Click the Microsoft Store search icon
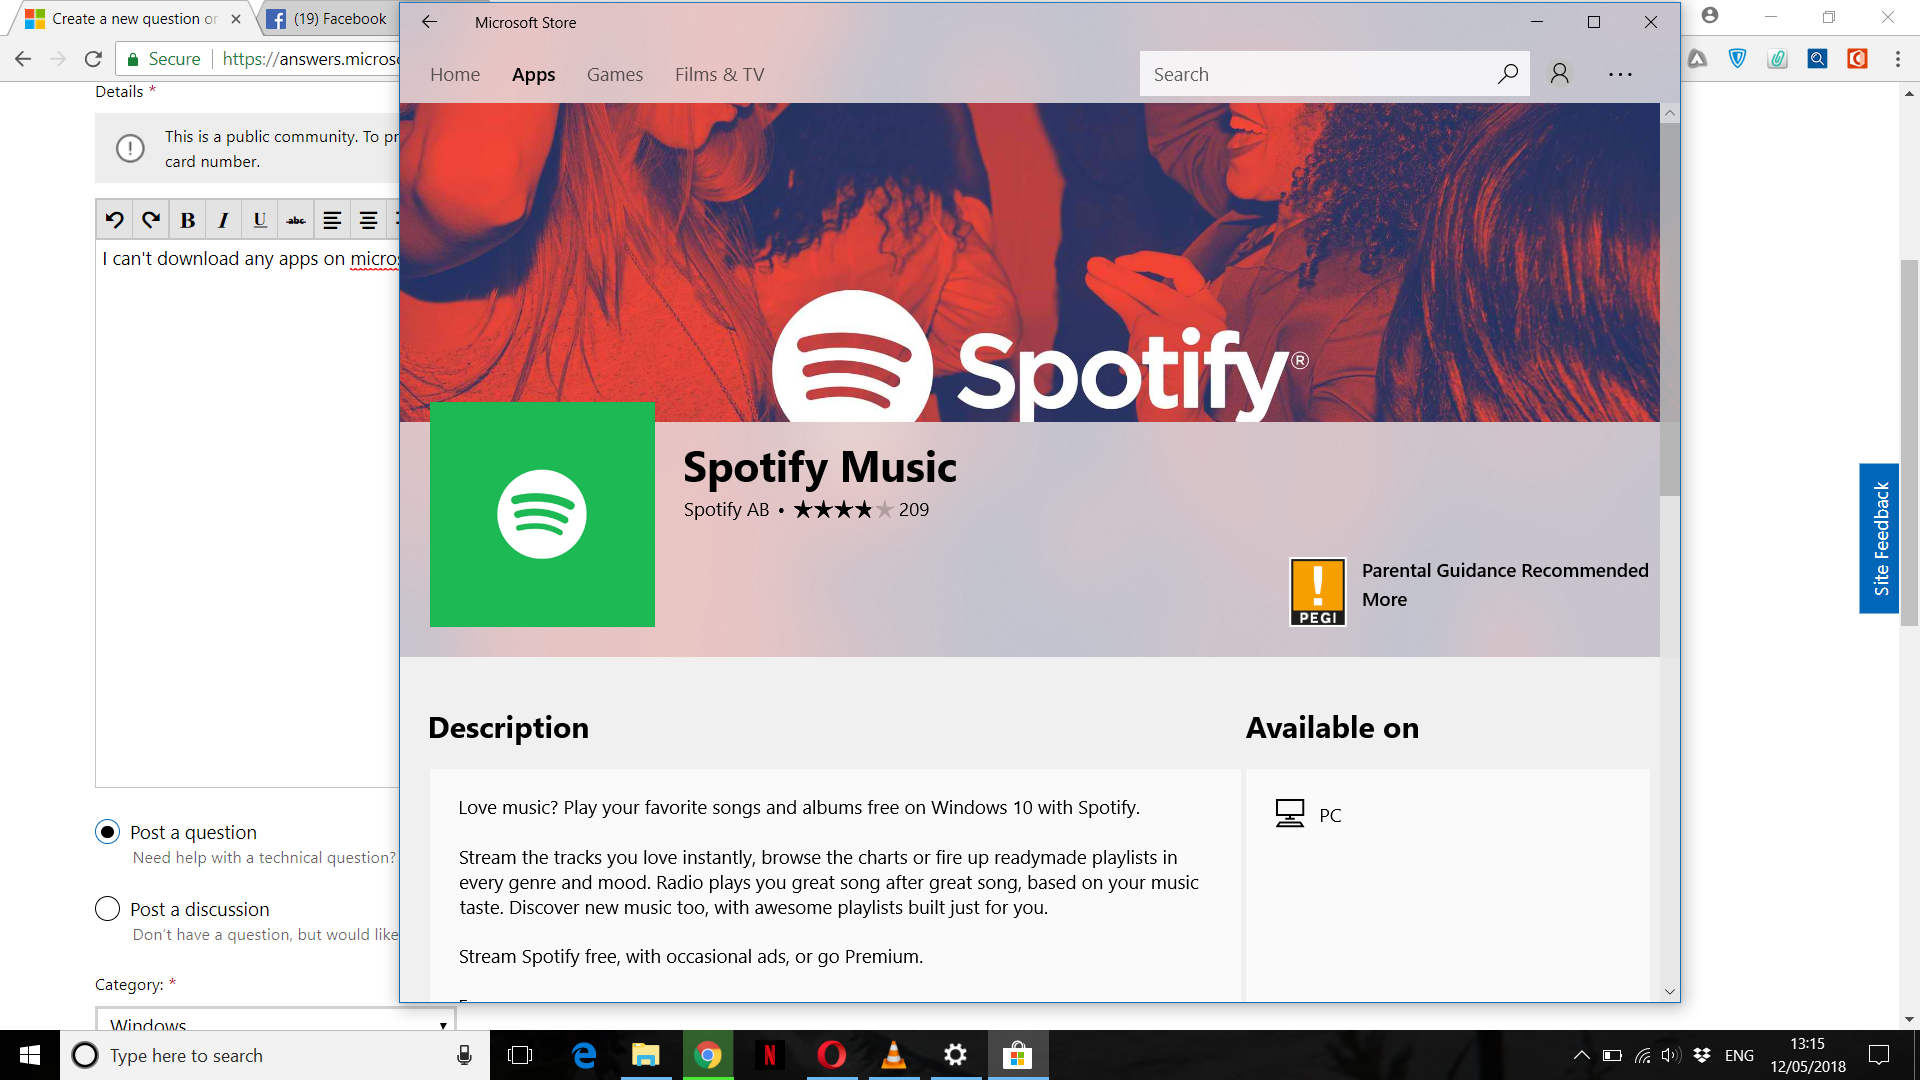The width and height of the screenshot is (1920, 1080). (1507, 73)
